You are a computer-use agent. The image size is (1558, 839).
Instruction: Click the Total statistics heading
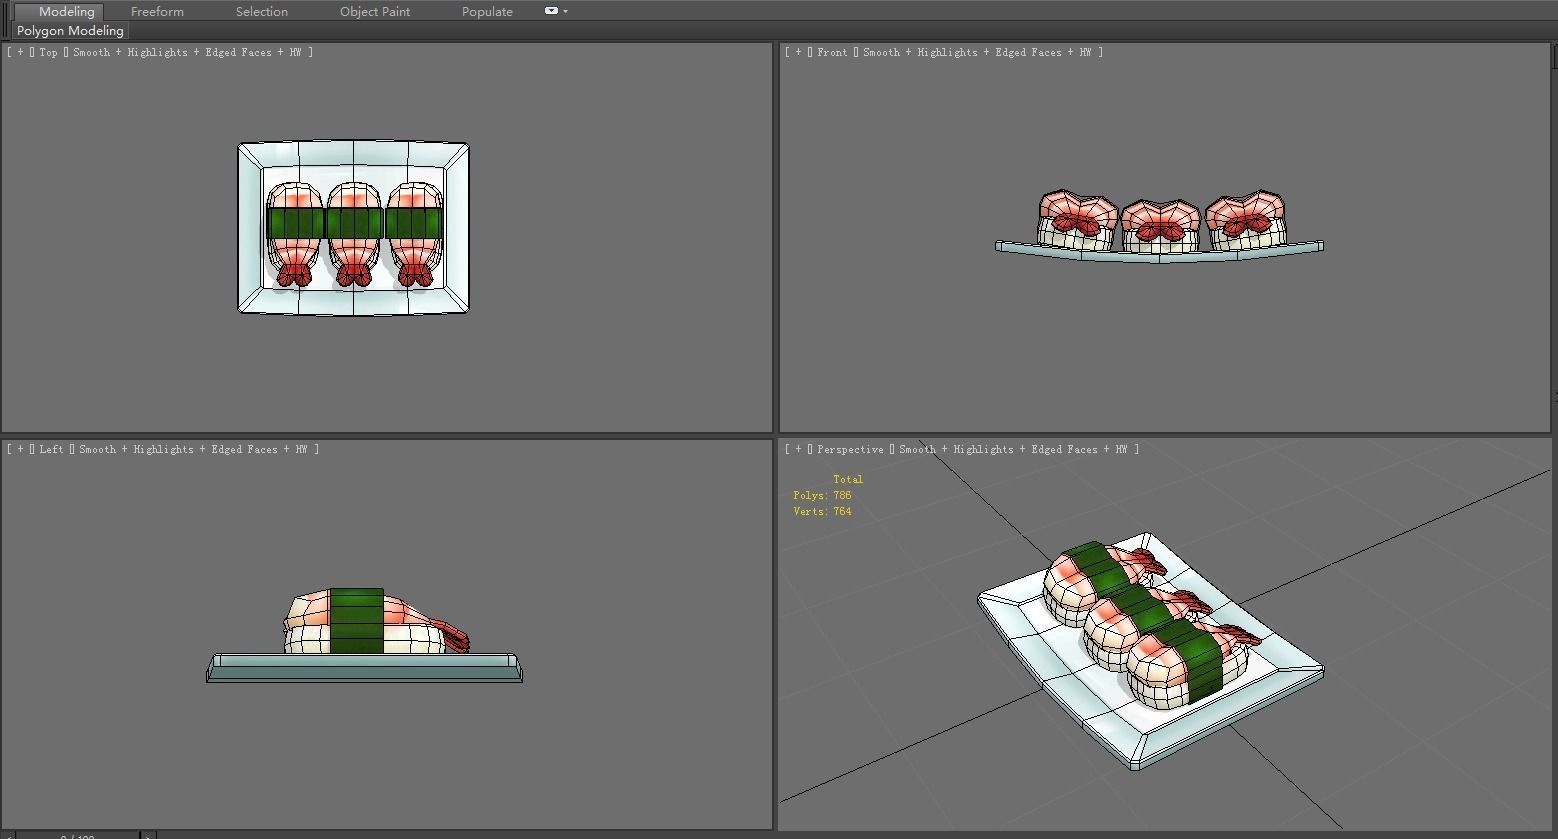847,479
